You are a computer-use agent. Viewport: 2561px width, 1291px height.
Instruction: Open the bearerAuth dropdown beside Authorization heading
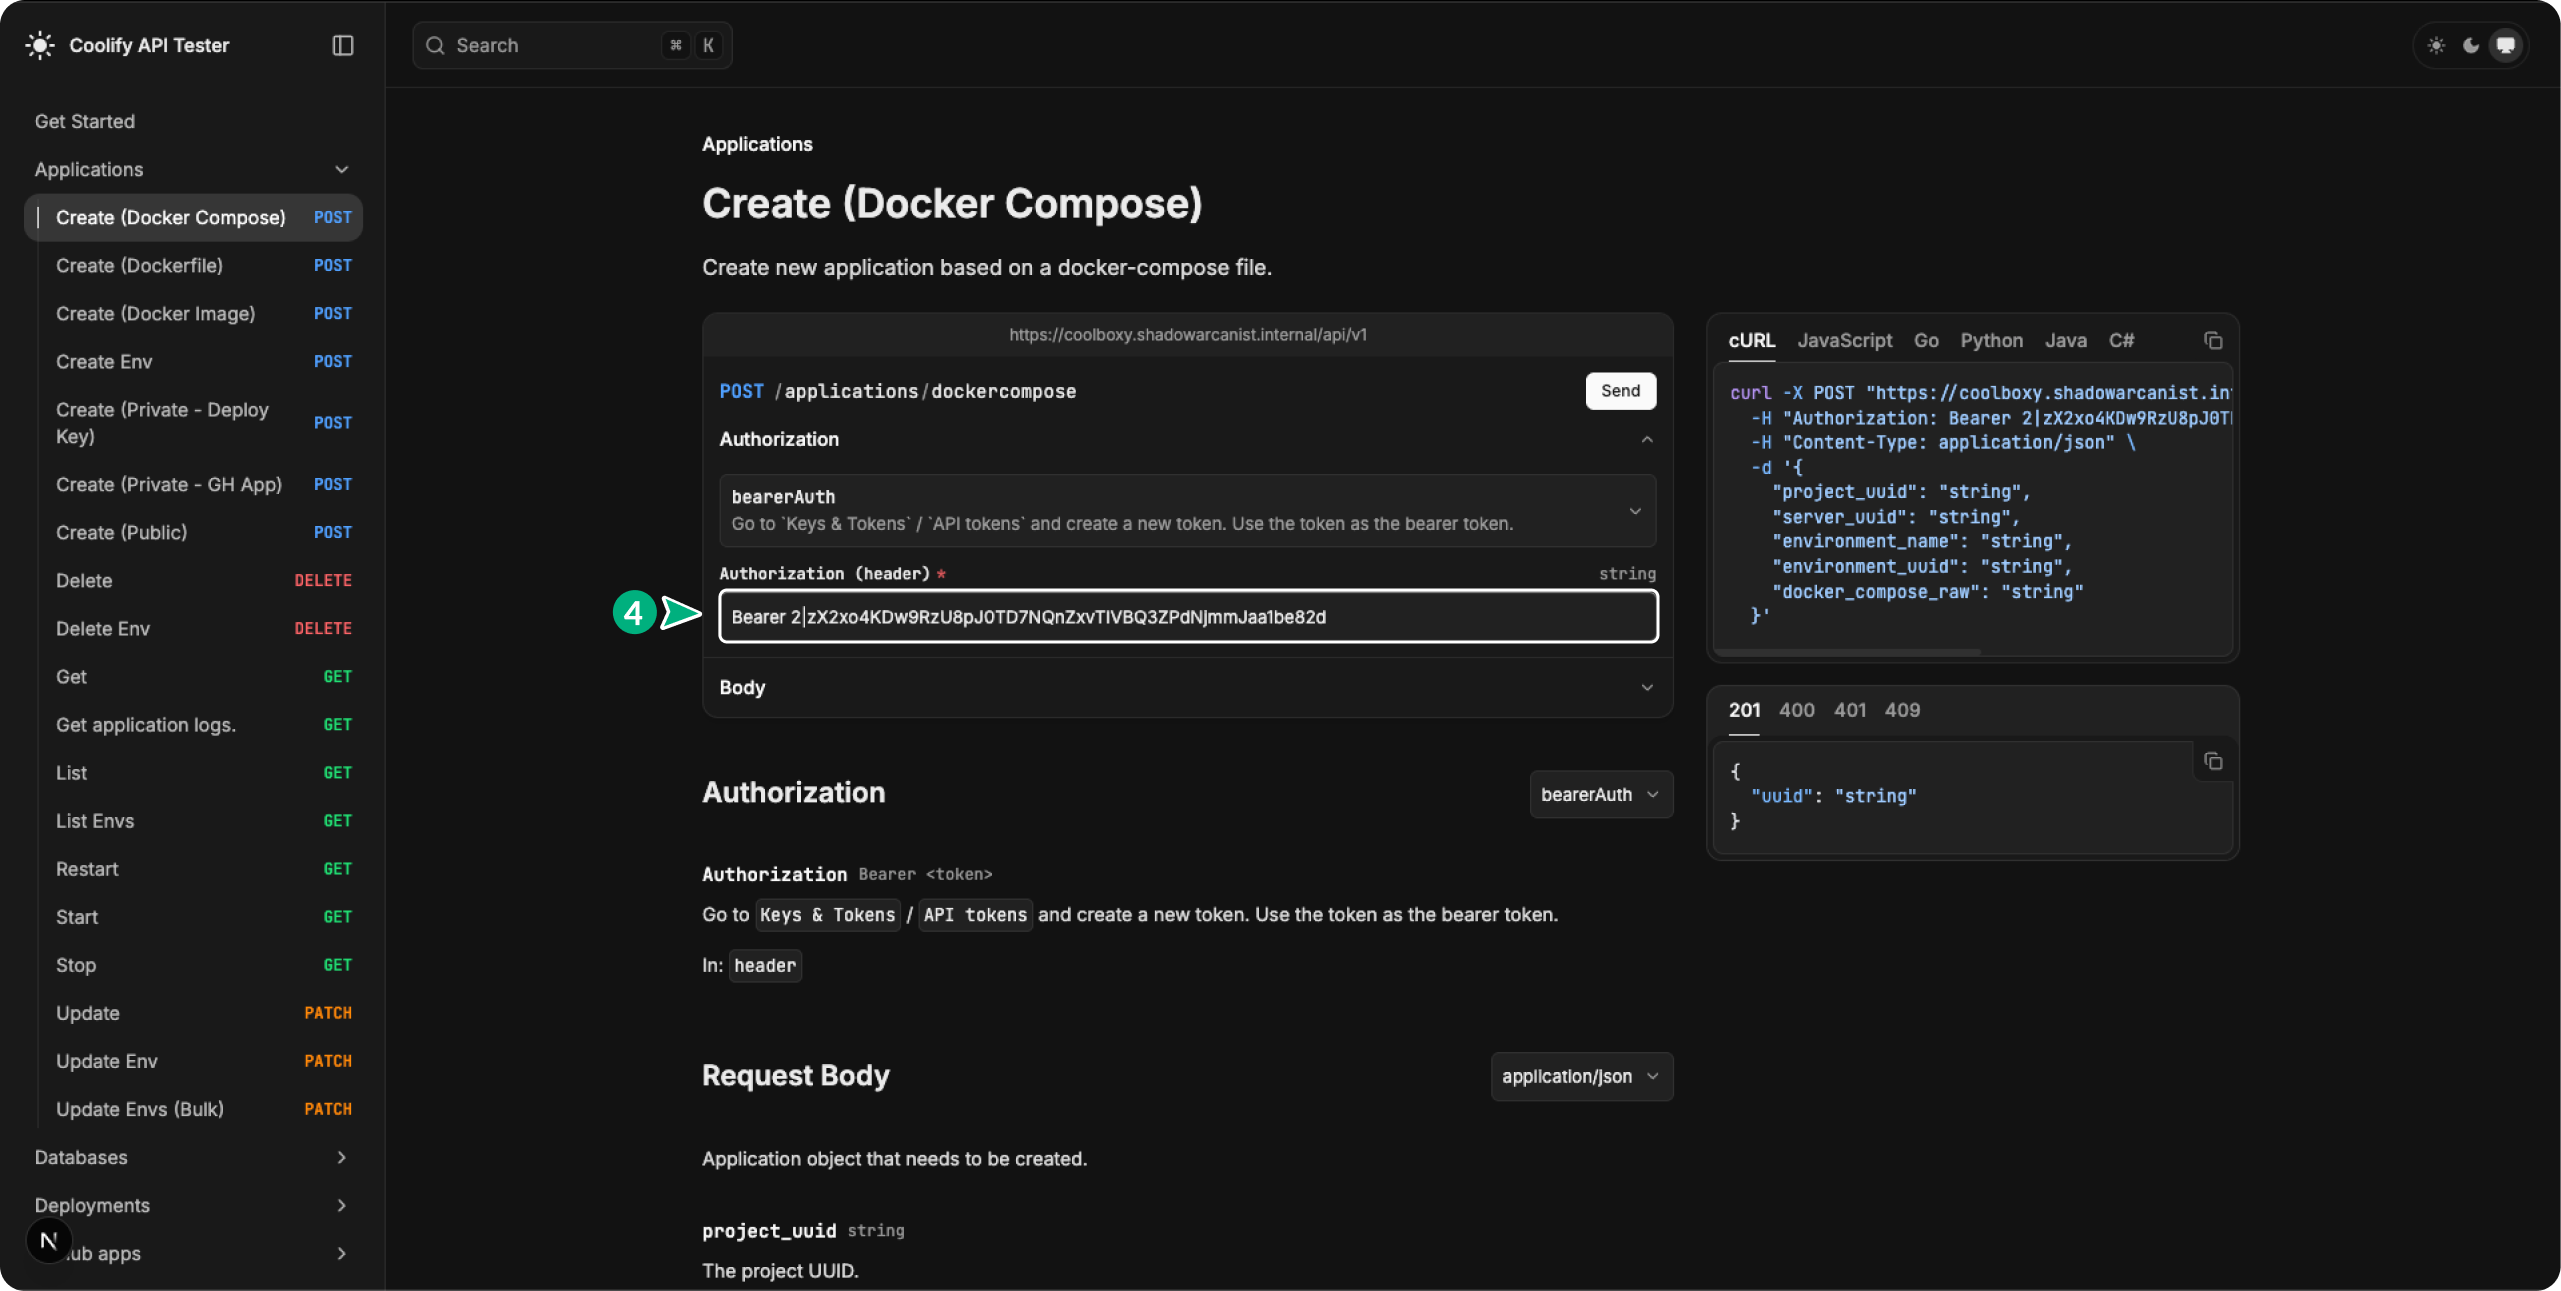(x=1600, y=794)
